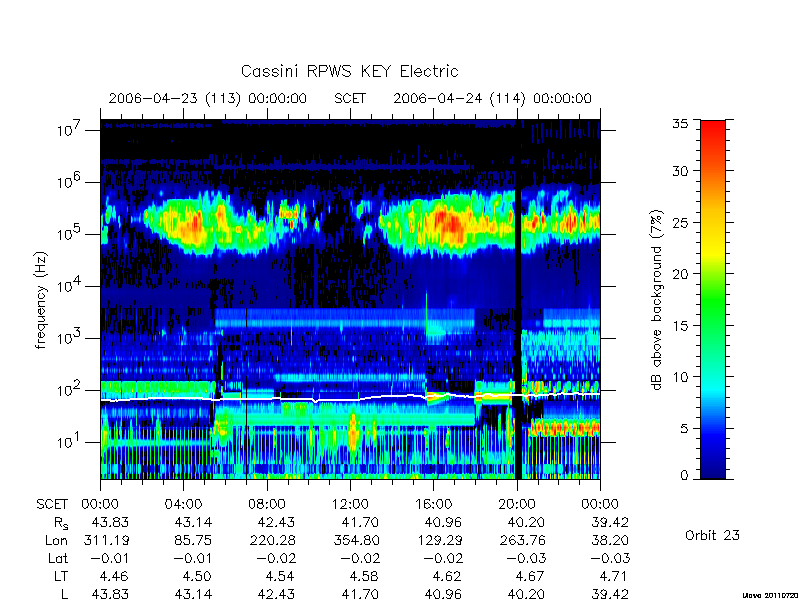Click the 10^7 frequency tick label
The image size is (800, 600).
(69, 130)
